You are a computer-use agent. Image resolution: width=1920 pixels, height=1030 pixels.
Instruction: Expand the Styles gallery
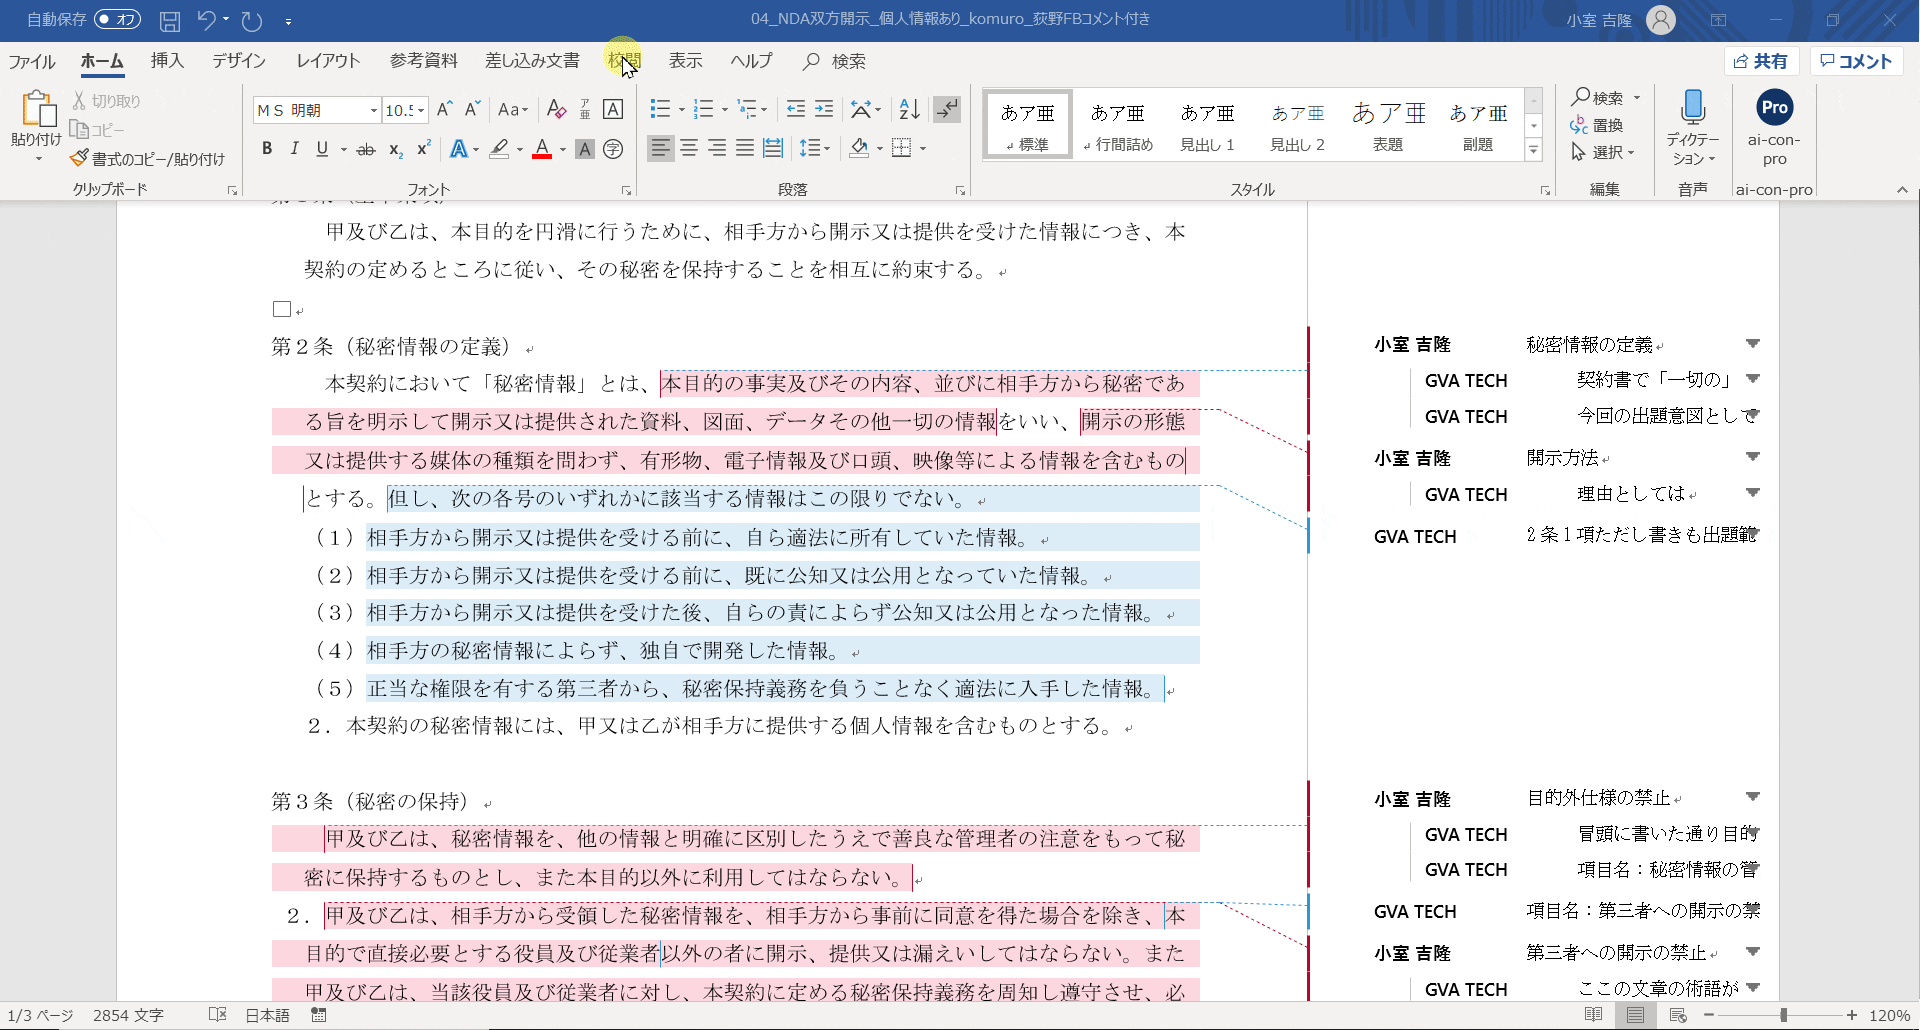1533,151
